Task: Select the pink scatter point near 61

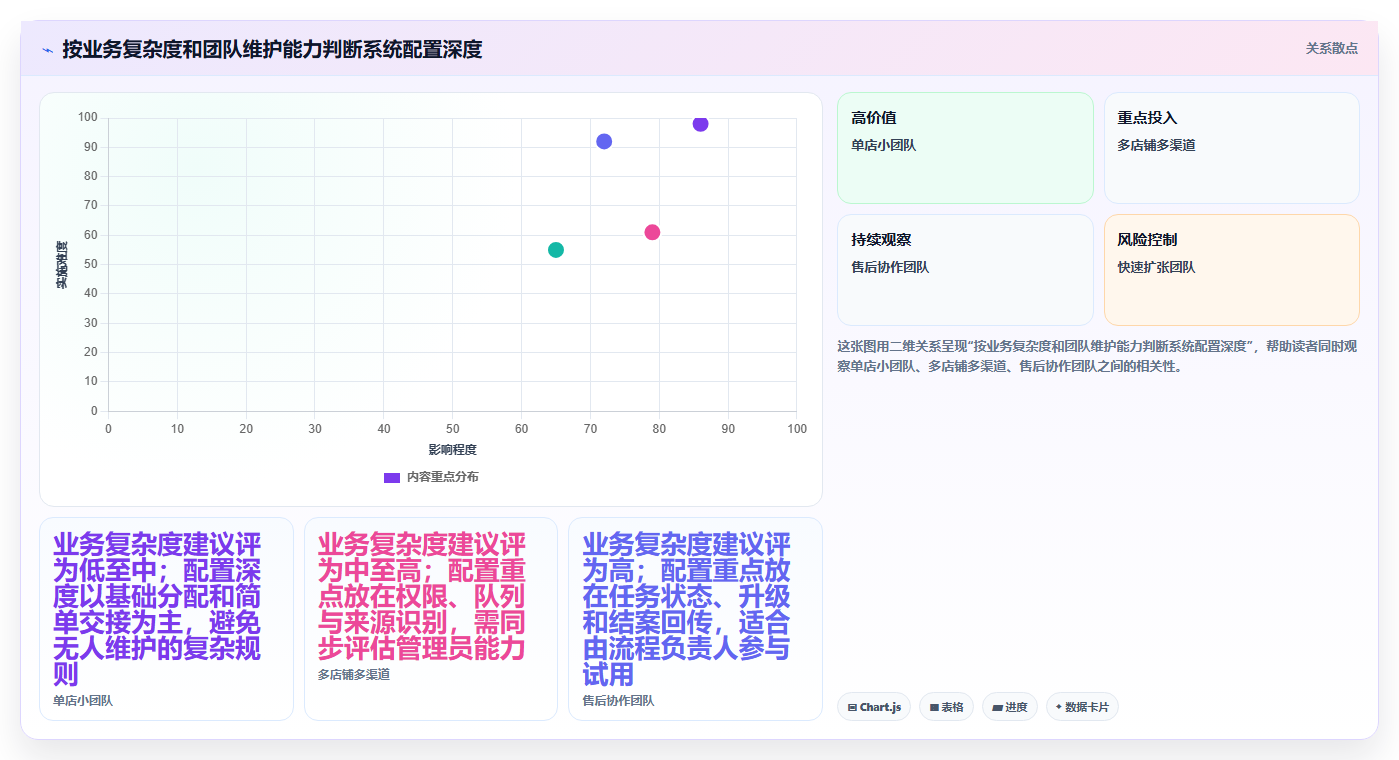Action: click(x=652, y=232)
